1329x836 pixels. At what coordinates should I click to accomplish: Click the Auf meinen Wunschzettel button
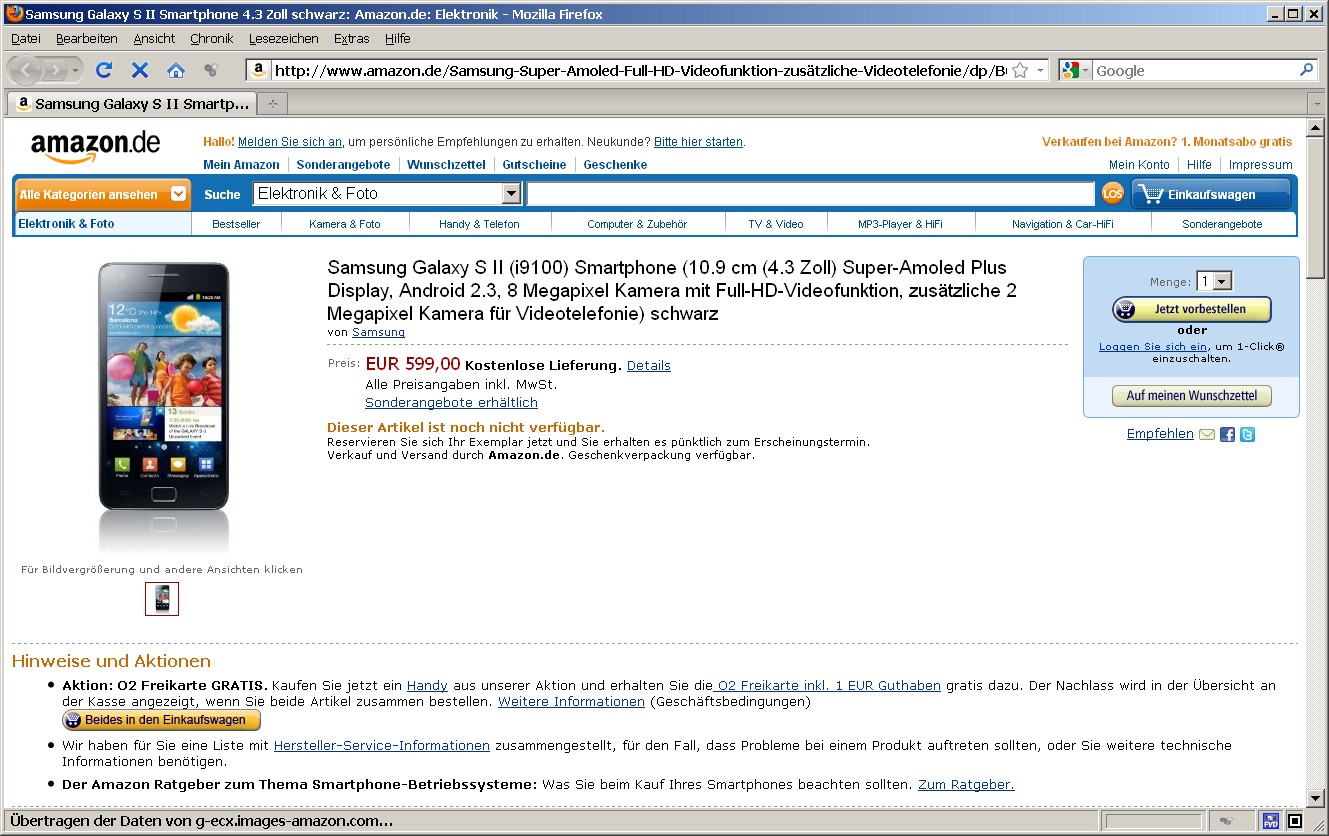[x=1192, y=396]
